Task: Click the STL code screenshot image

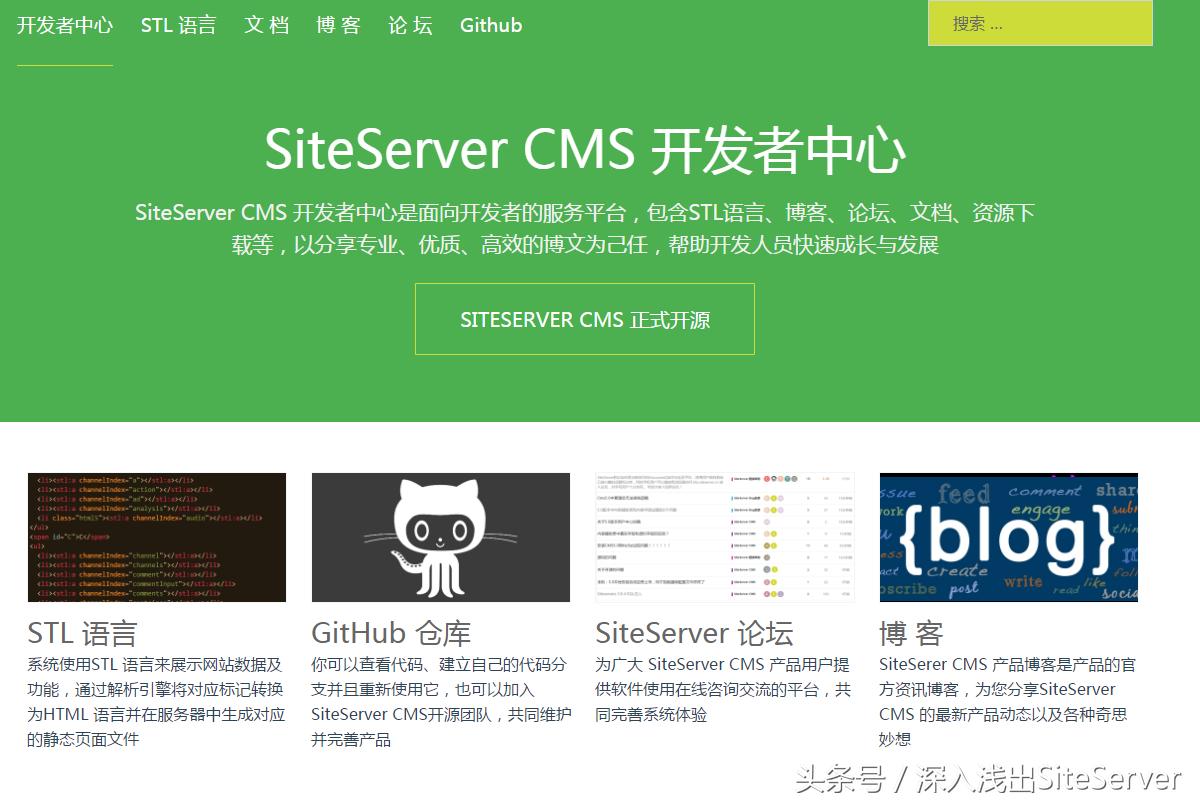Action: tap(156, 536)
